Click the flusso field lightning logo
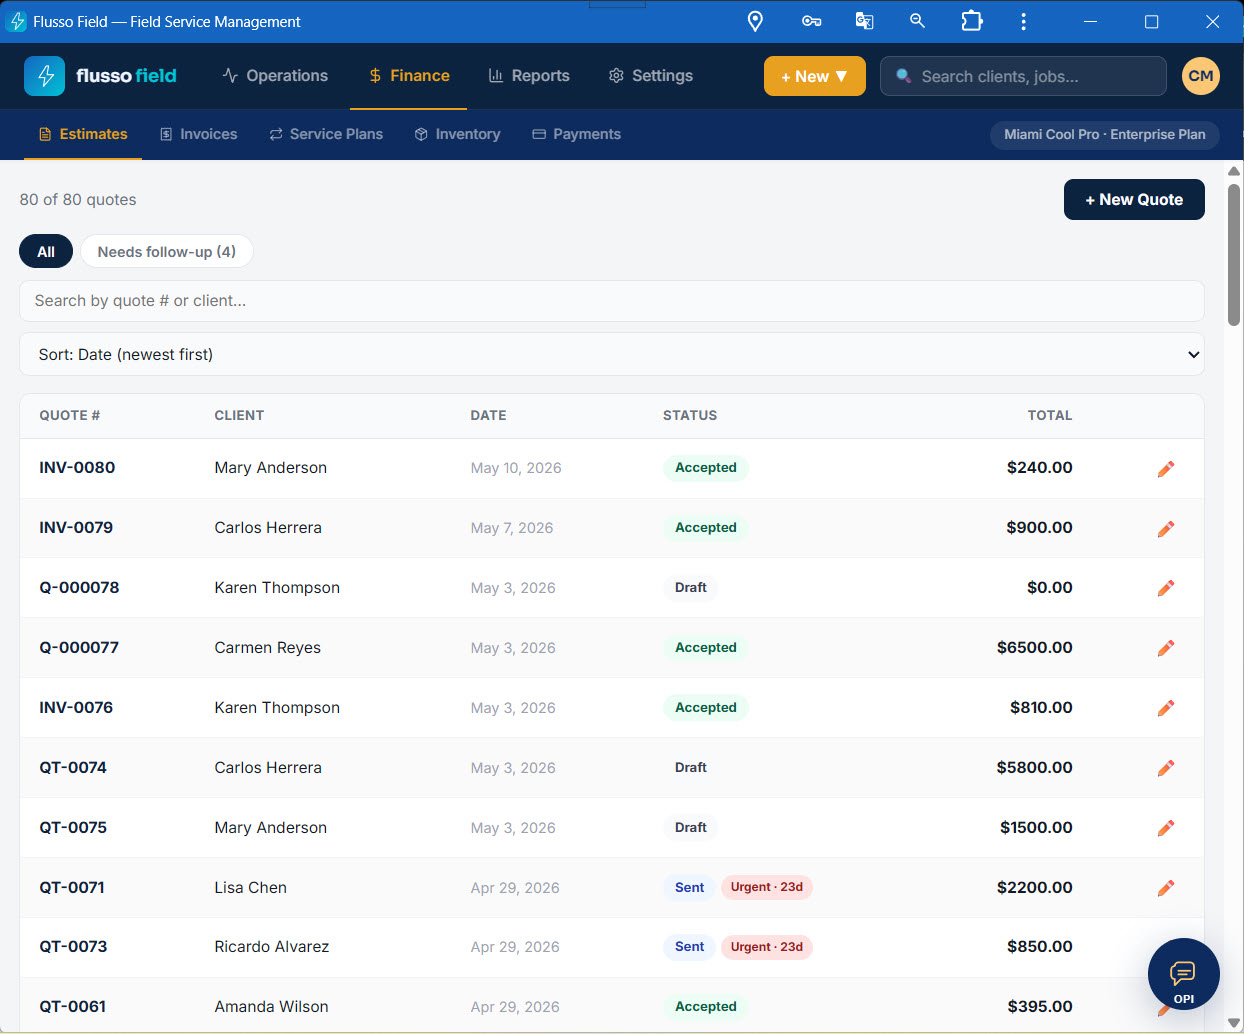Viewport: 1244px width, 1034px height. (45, 76)
